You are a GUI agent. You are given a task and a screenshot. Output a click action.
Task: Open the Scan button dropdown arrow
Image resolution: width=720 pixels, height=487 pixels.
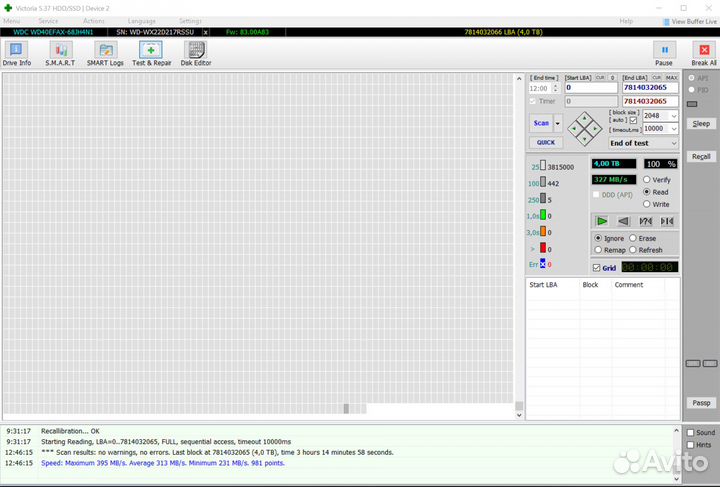pos(558,123)
